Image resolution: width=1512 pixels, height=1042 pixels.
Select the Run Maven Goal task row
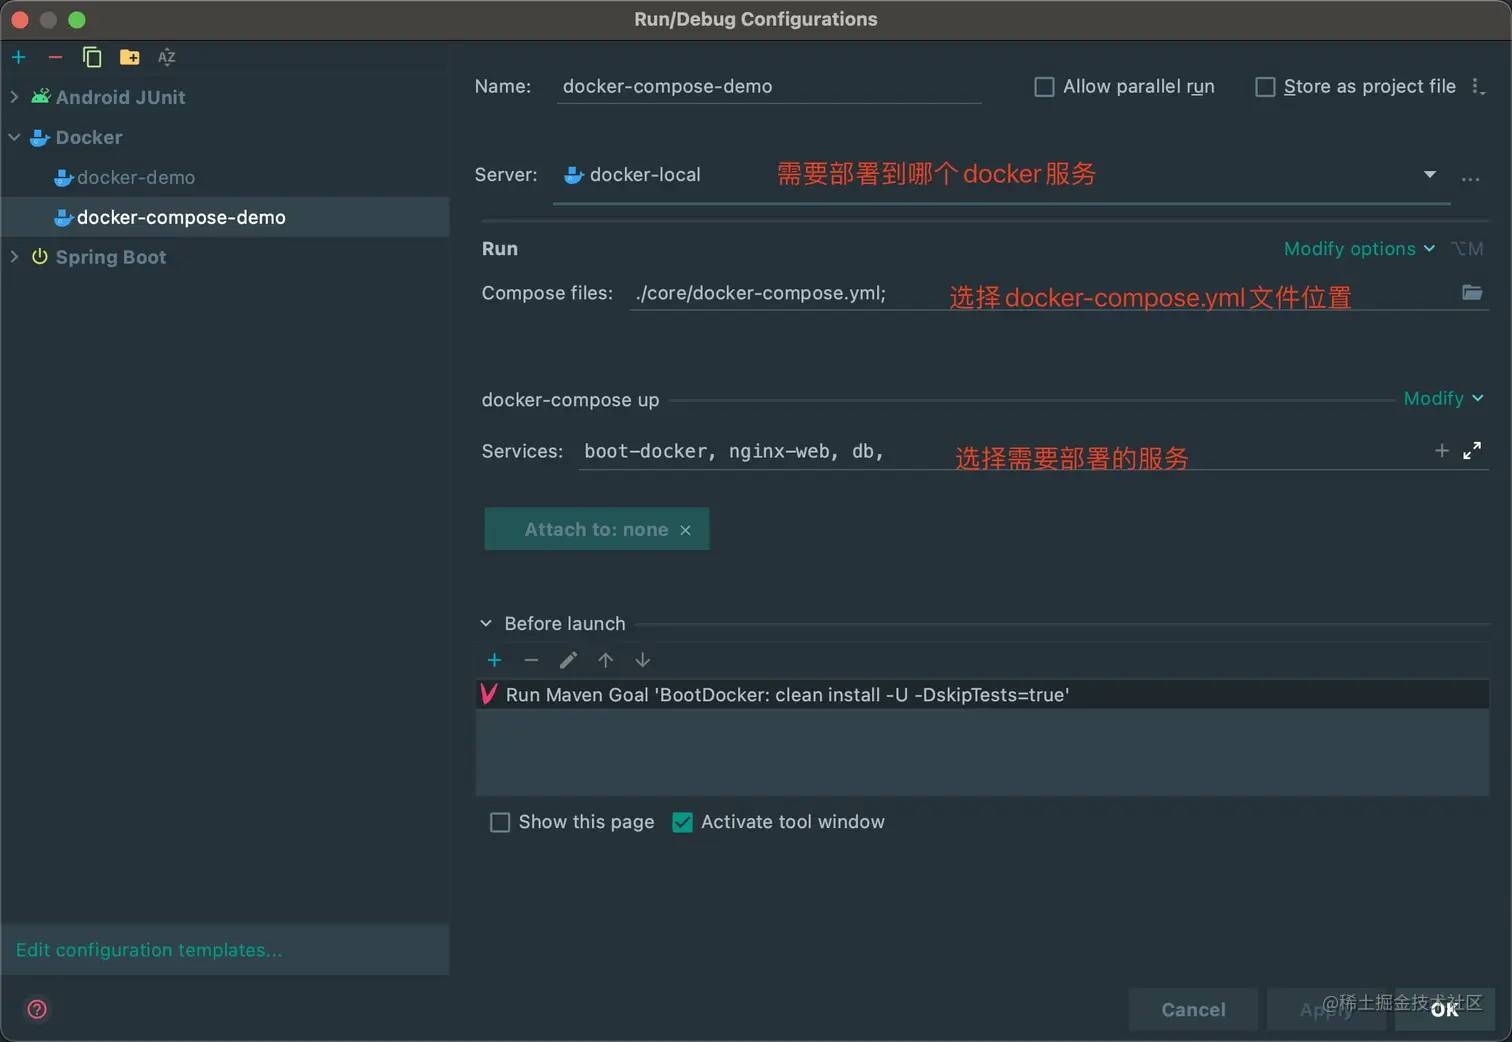coord(983,695)
